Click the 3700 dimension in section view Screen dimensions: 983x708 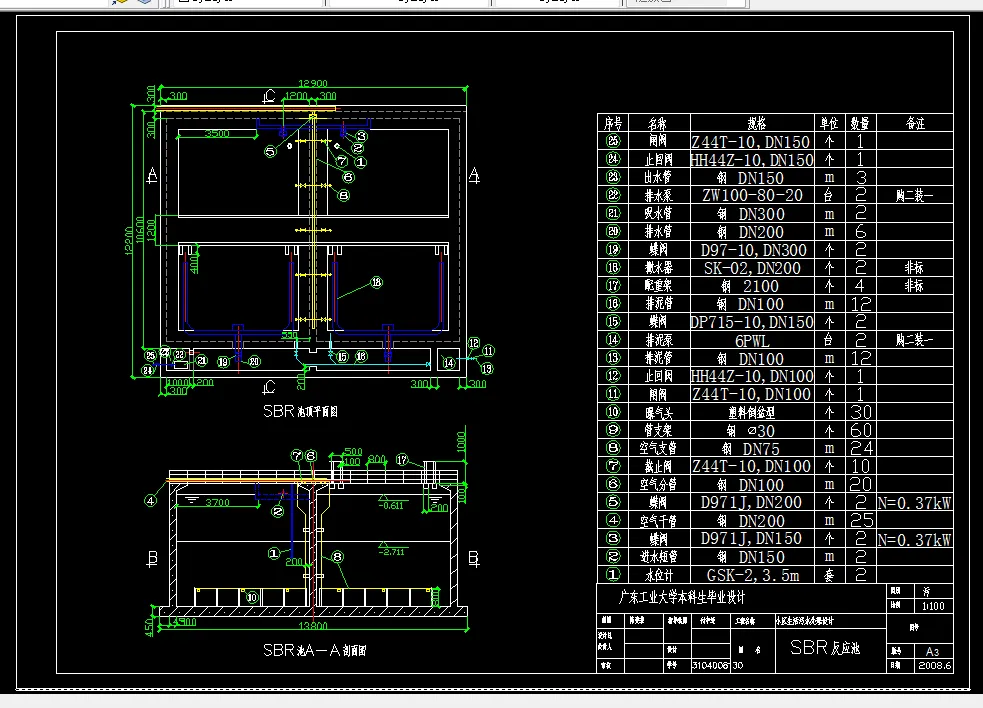217,502
